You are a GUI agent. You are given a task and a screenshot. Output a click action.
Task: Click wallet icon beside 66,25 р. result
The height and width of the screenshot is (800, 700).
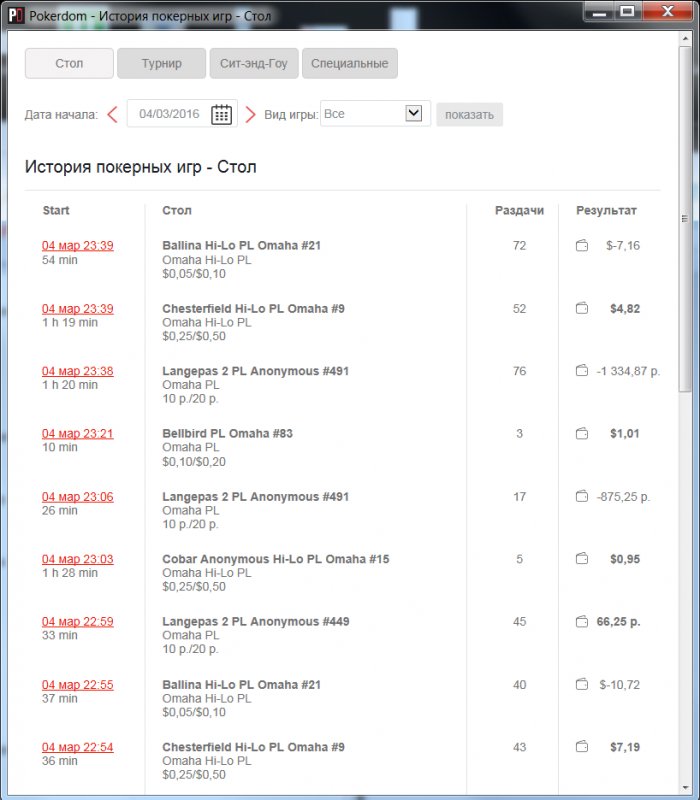click(x=582, y=621)
